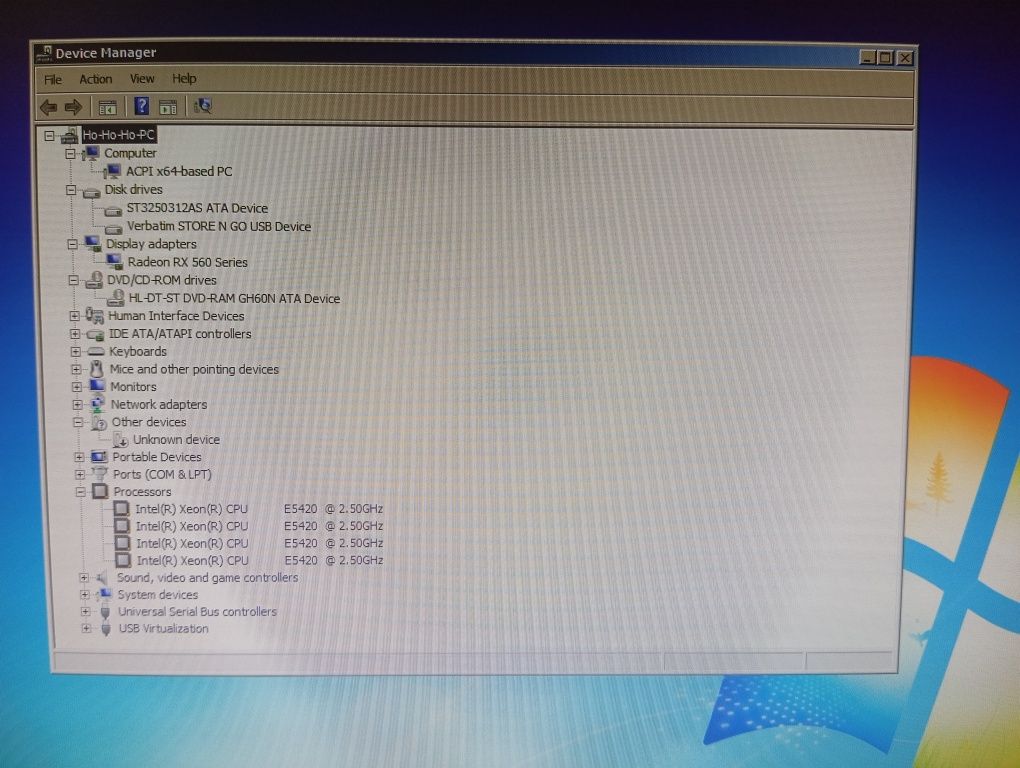This screenshot has height=768, width=1020.
Task: Expand the Monitors category
Action: [77, 387]
